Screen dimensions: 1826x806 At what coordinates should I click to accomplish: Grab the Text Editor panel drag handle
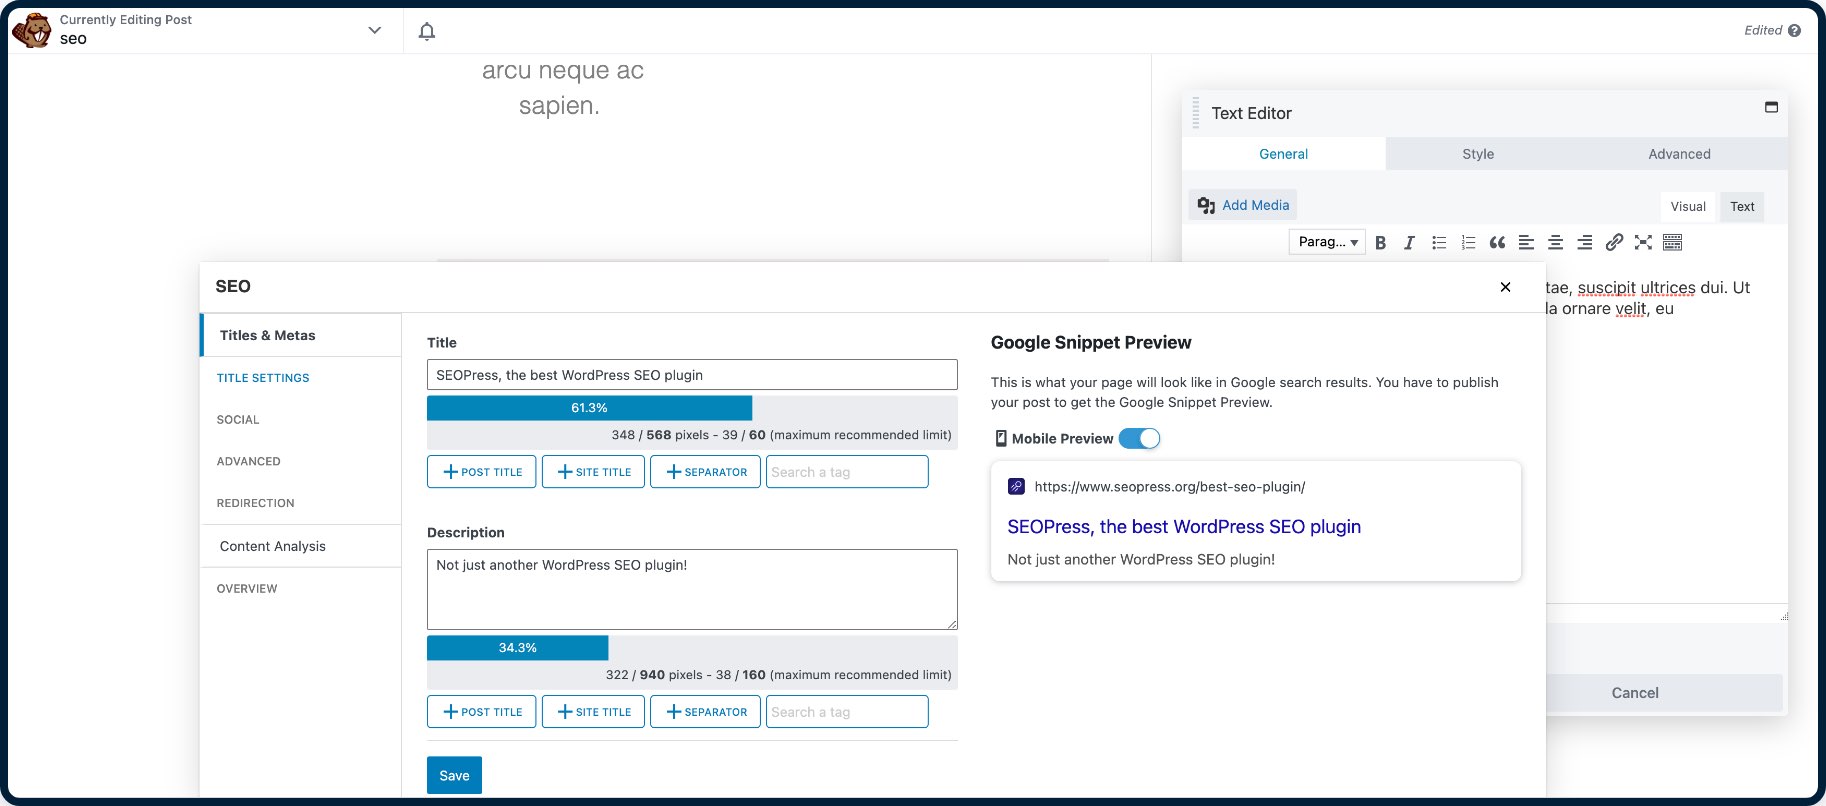pos(1196,113)
